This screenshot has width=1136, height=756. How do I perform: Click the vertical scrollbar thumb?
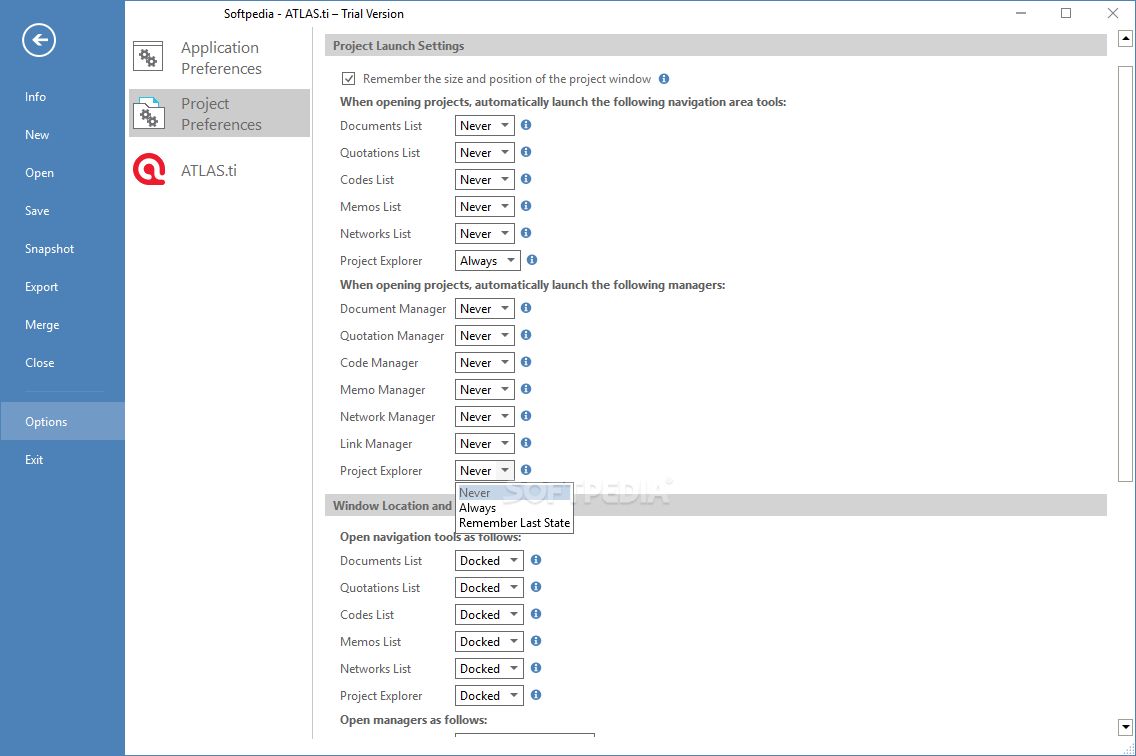click(x=1125, y=273)
